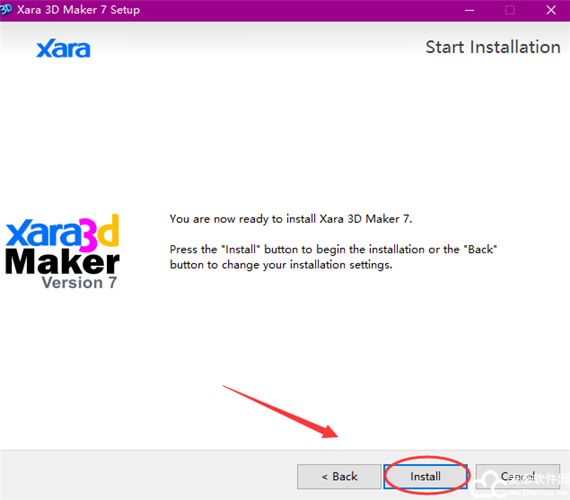
Task: Click the Version 7 logo text
Action: pos(79,283)
